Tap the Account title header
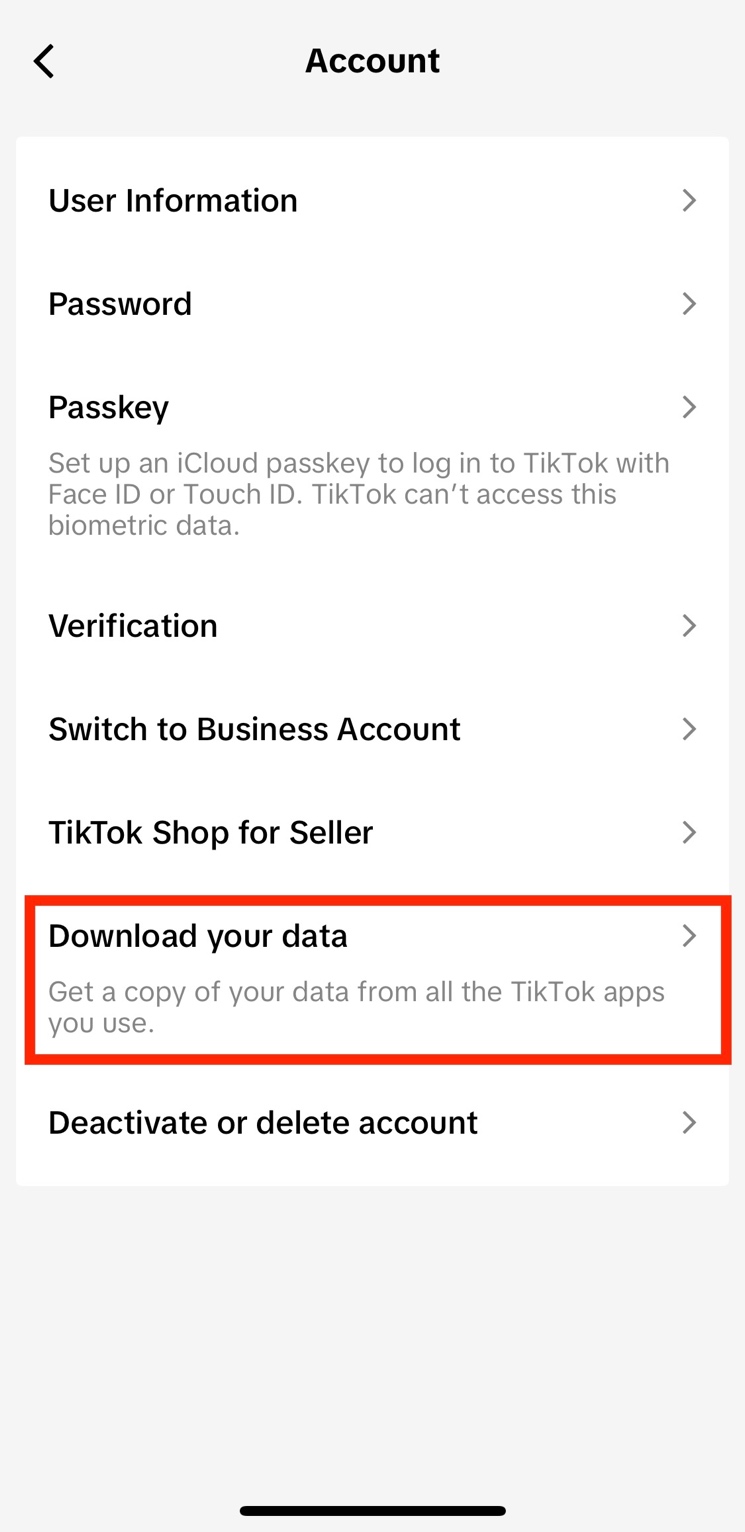Viewport: 745px width, 1532px height. (x=372, y=60)
